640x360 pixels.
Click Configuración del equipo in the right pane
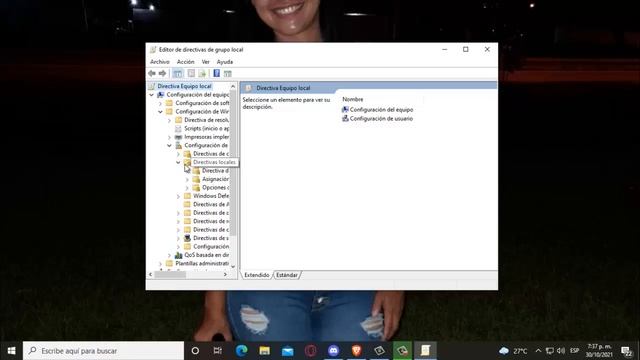[x=381, y=110]
